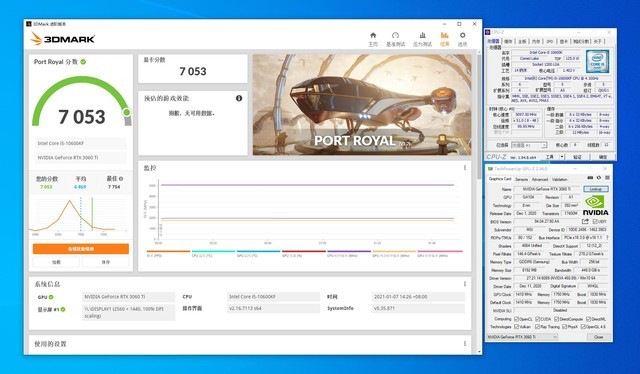Open the processor selection dropdown in CPU-Z
640x374 pixels.
[x=529, y=145]
